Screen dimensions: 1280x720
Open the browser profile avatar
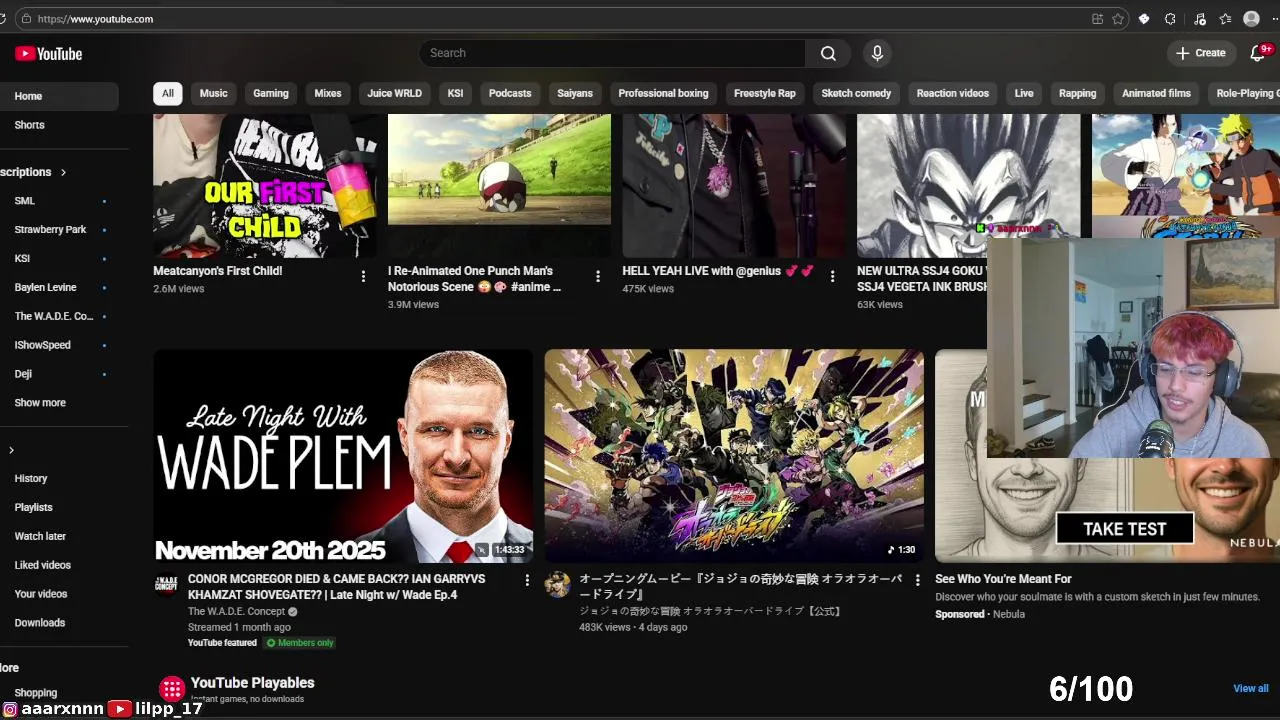point(1251,19)
